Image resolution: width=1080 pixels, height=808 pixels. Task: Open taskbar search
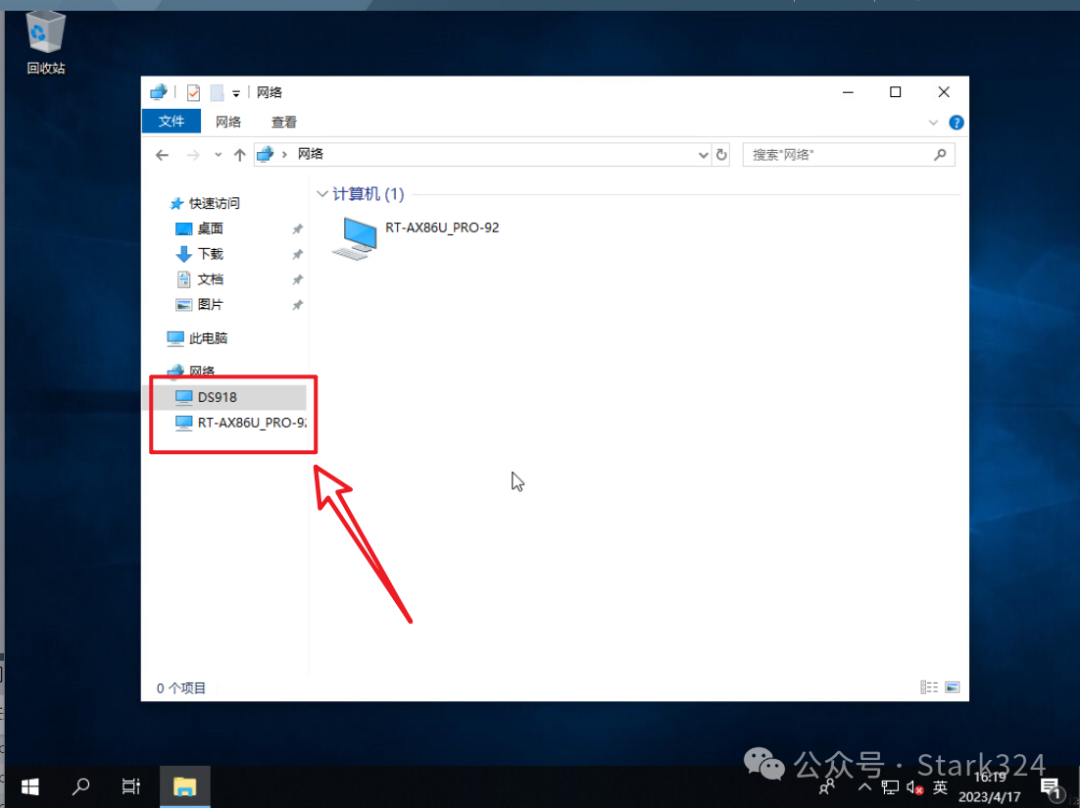point(81,786)
